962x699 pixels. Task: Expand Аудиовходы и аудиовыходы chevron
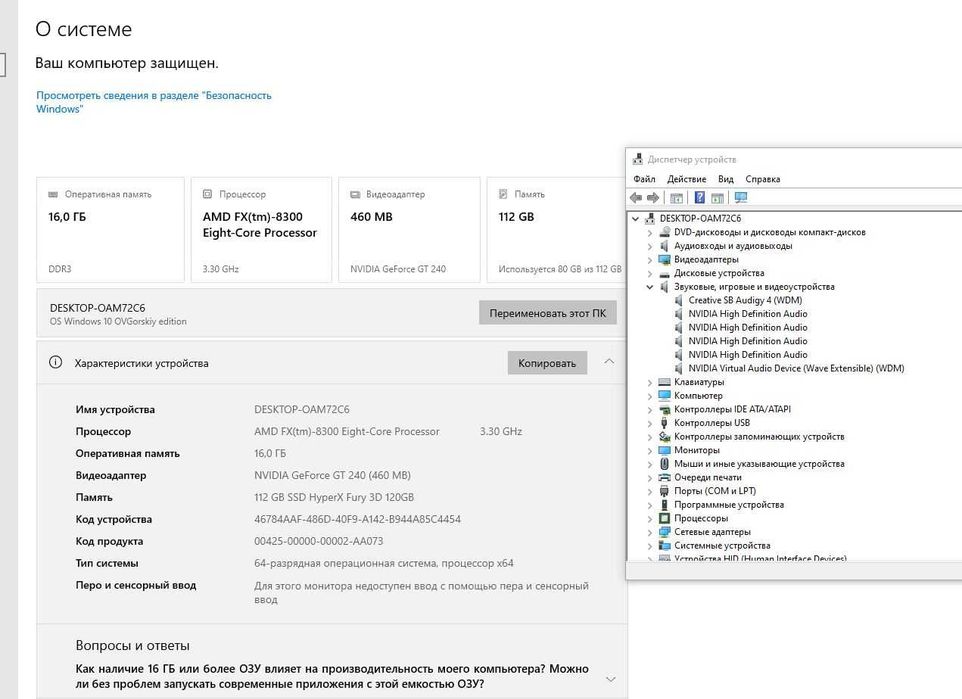coord(650,246)
